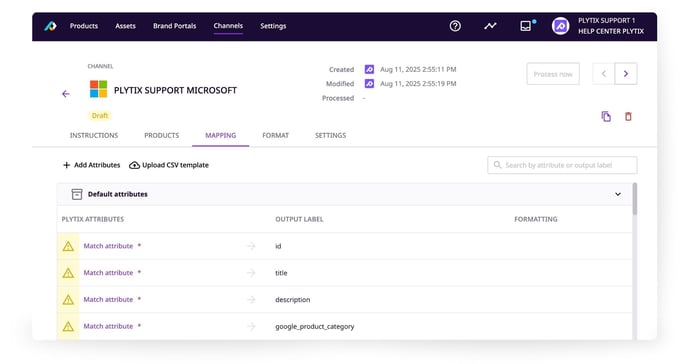Delete the channel with trash icon

[x=628, y=116]
